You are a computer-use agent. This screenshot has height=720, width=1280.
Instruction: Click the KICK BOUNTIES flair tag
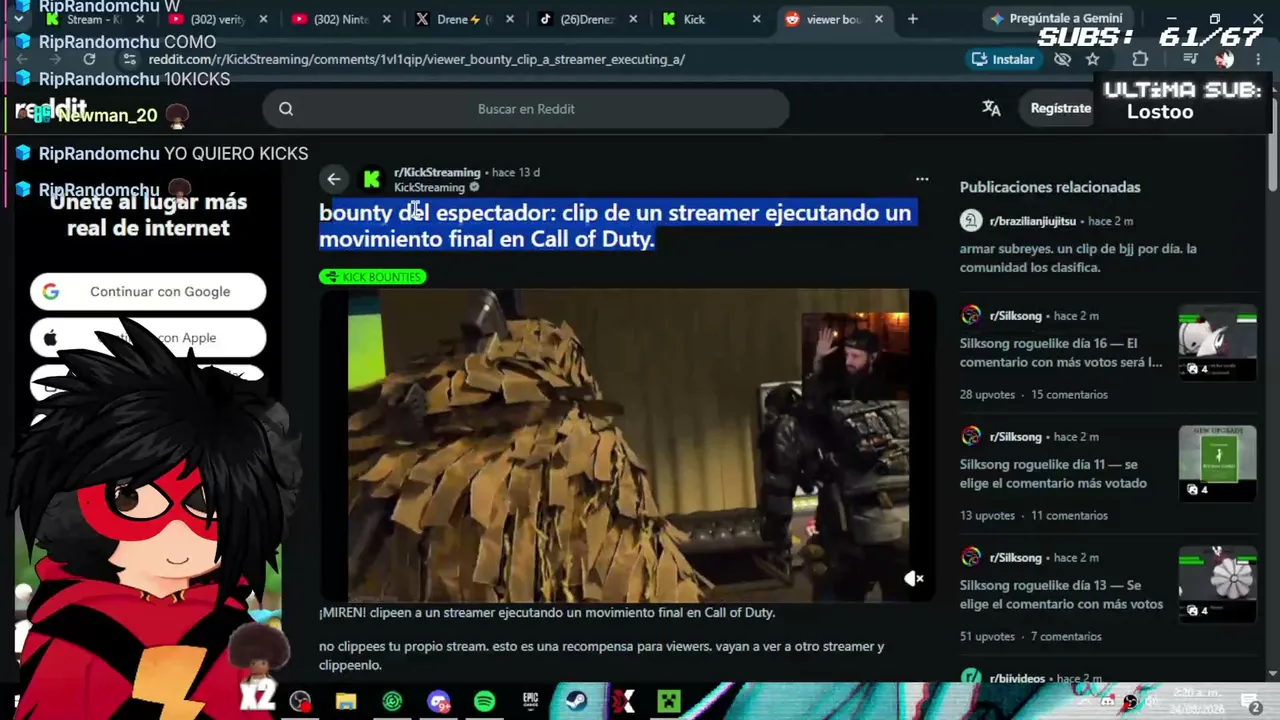[373, 277]
